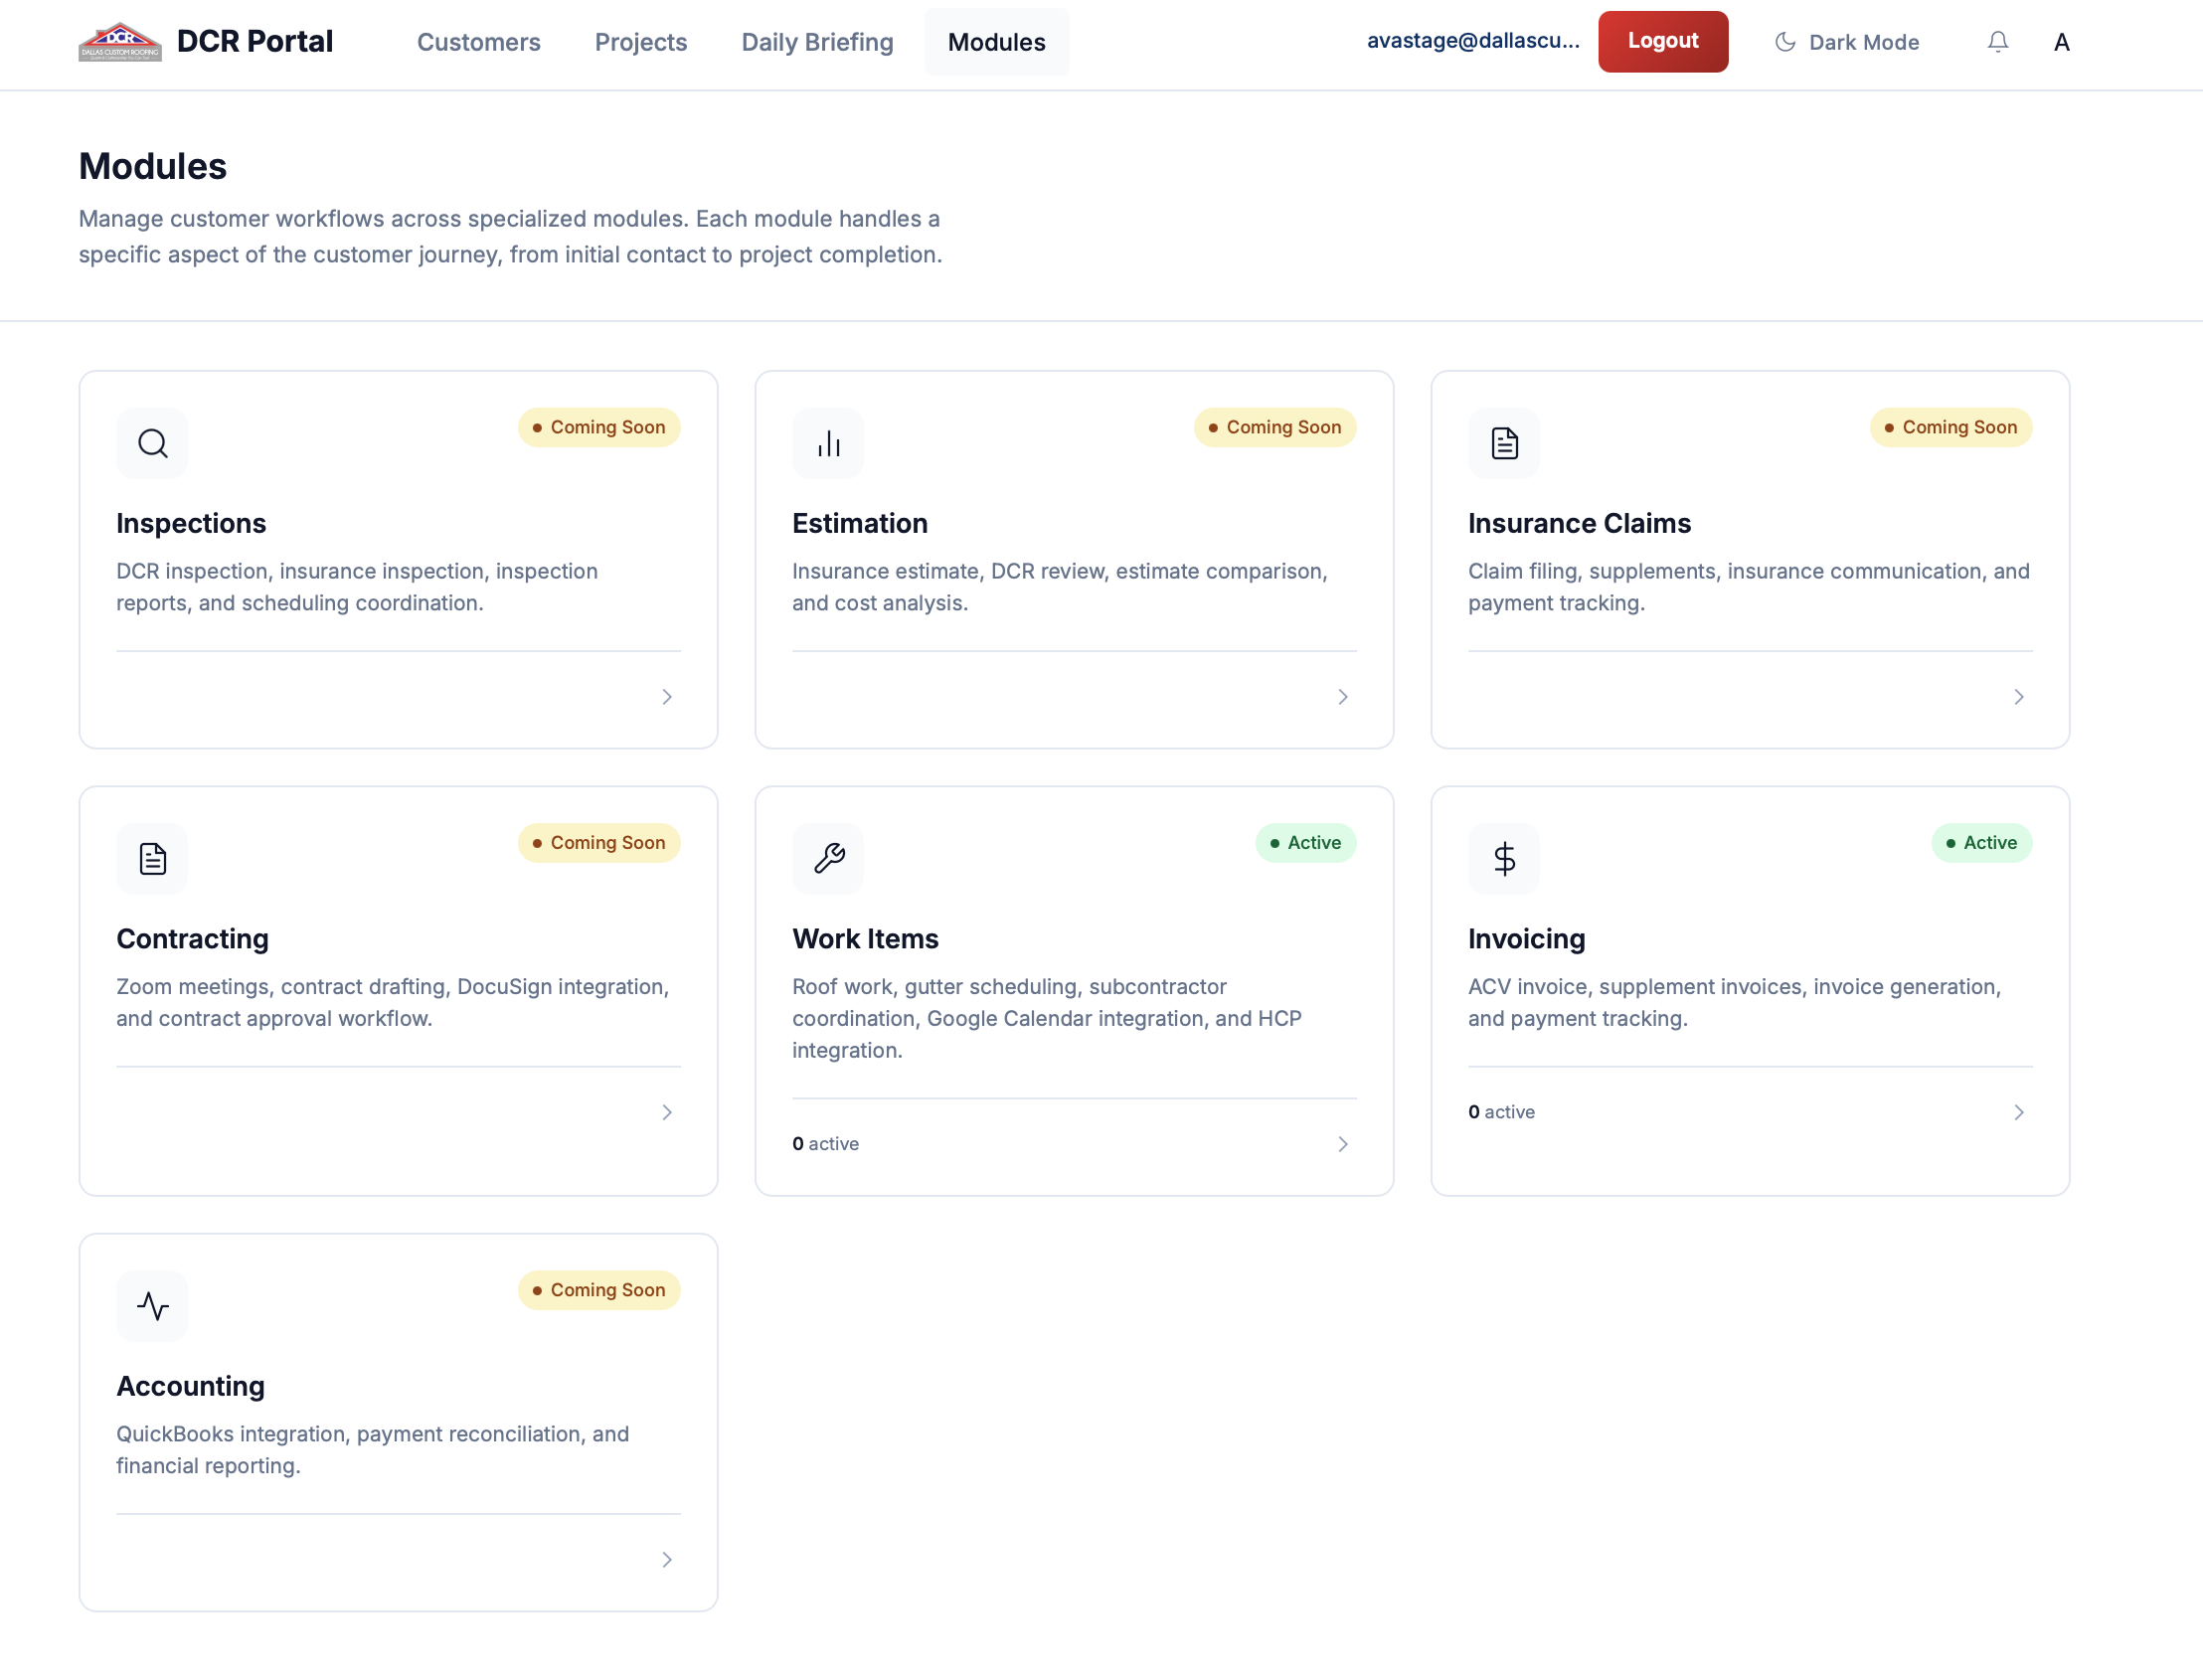Select the Invoicing dollar sign icon
This screenshot has height=1680, width=2203.
click(1503, 858)
